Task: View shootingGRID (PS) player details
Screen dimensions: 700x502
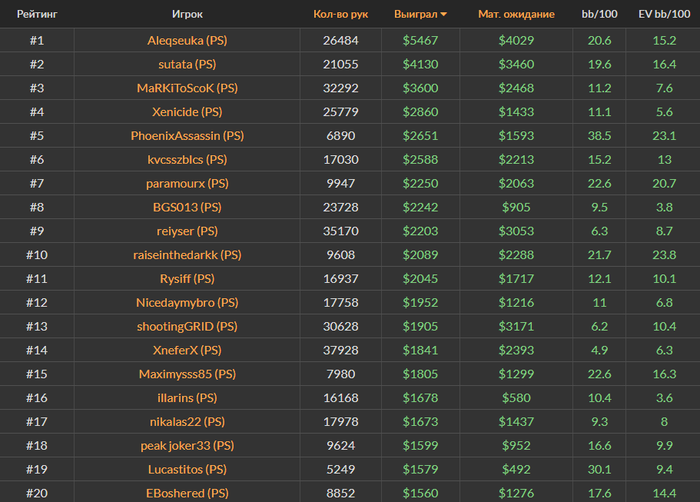Action: click(187, 326)
